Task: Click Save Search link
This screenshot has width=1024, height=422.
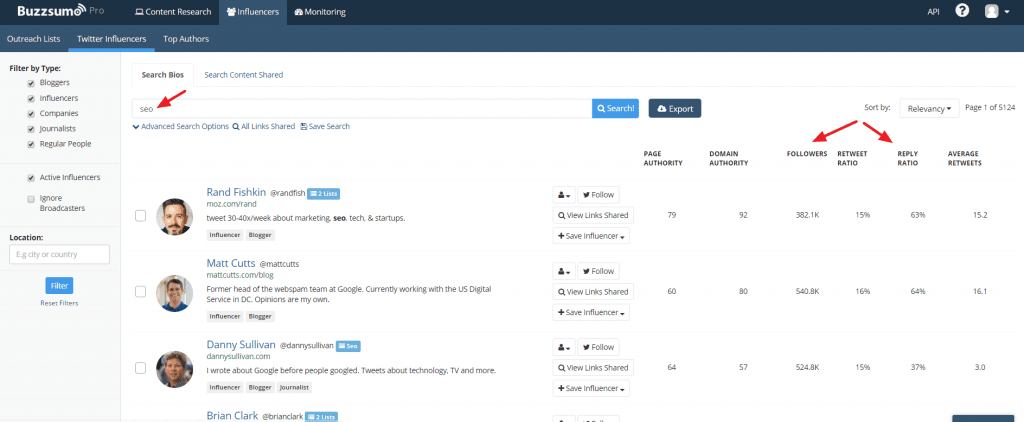Action: [325, 127]
